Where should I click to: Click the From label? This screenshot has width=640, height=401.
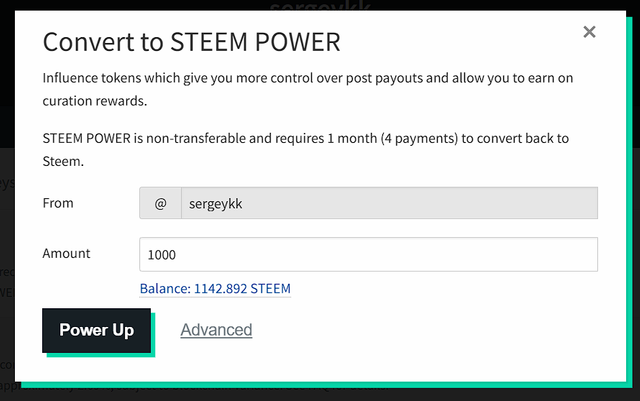58,203
